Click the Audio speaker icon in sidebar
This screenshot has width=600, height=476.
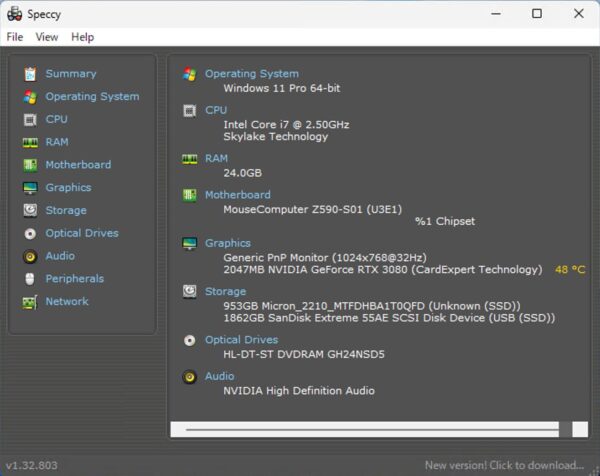(x=30, y=256)
